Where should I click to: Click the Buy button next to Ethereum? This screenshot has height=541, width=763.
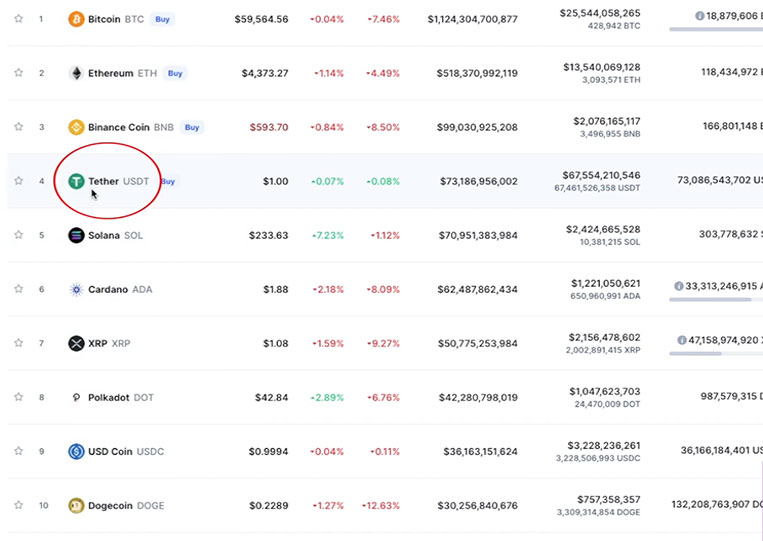point(175,73)
